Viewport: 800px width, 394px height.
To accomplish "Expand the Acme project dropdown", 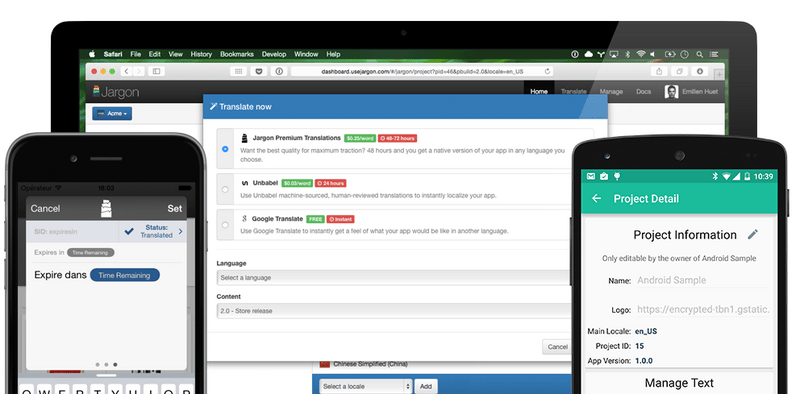I will (x=112, y=113).
